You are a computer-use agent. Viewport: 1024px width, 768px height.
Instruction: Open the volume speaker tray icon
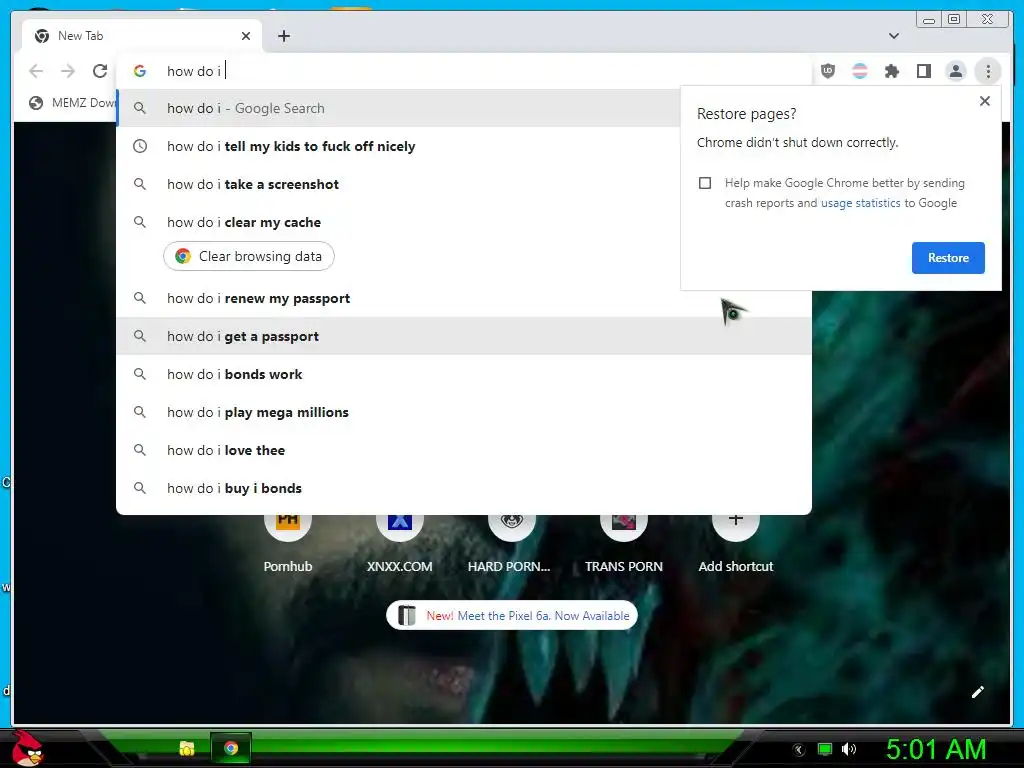tap(849, 749)
